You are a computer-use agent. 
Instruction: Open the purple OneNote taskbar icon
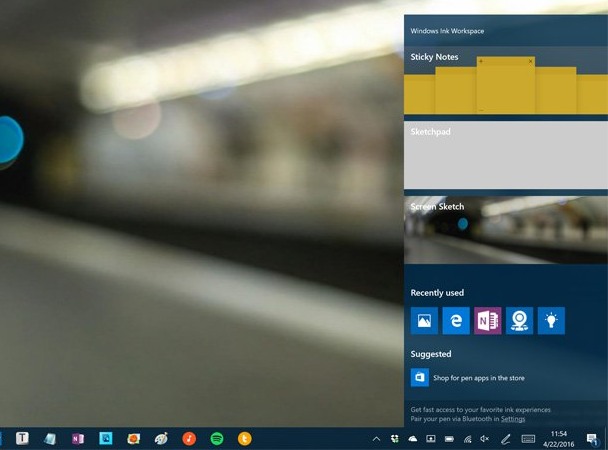78,438
